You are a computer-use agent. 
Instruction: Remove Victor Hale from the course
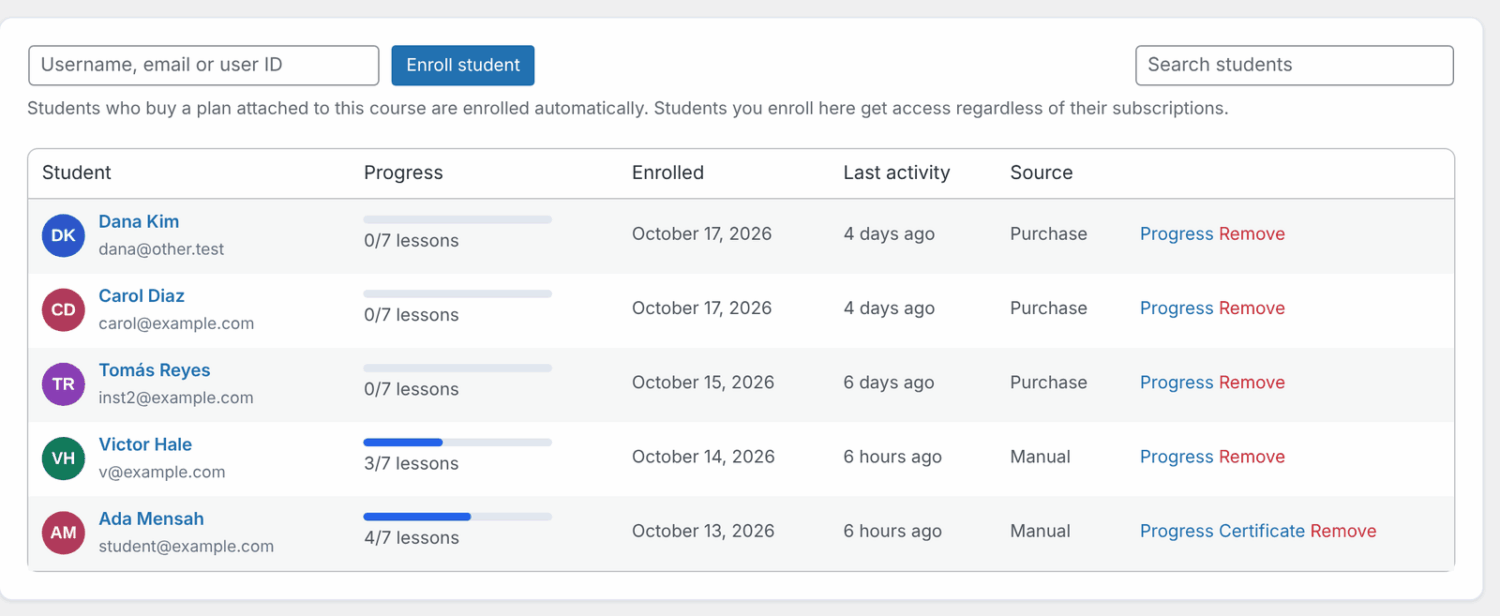point(1252,457)
